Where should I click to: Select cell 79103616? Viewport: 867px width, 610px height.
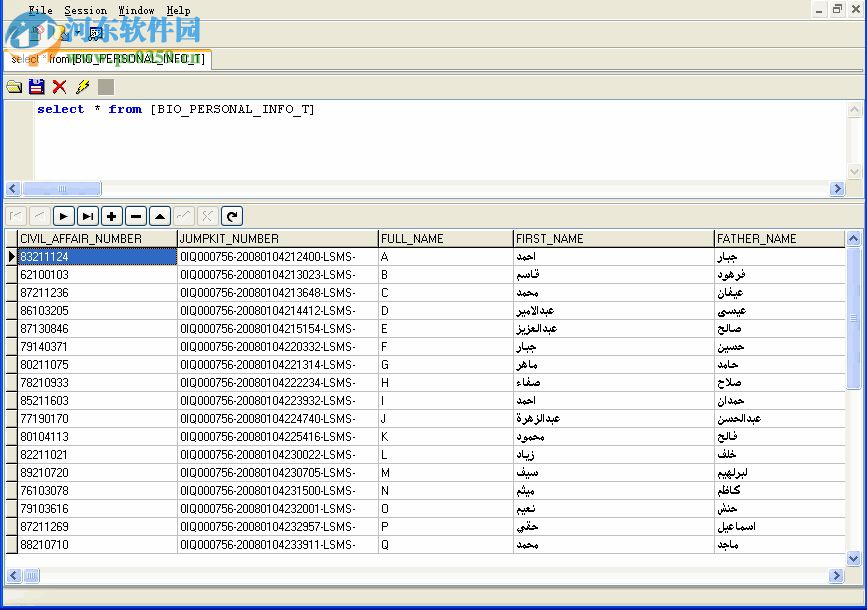[97, 509]
